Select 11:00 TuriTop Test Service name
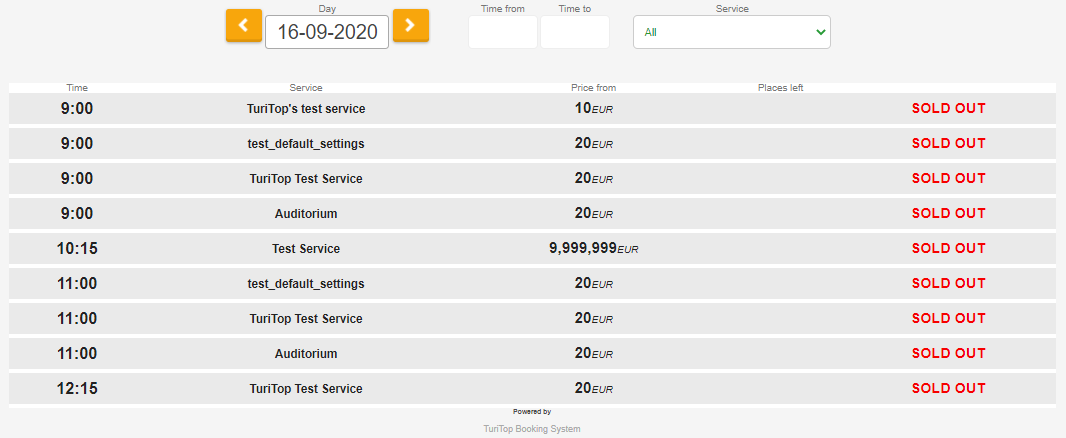 pos(306,319)
